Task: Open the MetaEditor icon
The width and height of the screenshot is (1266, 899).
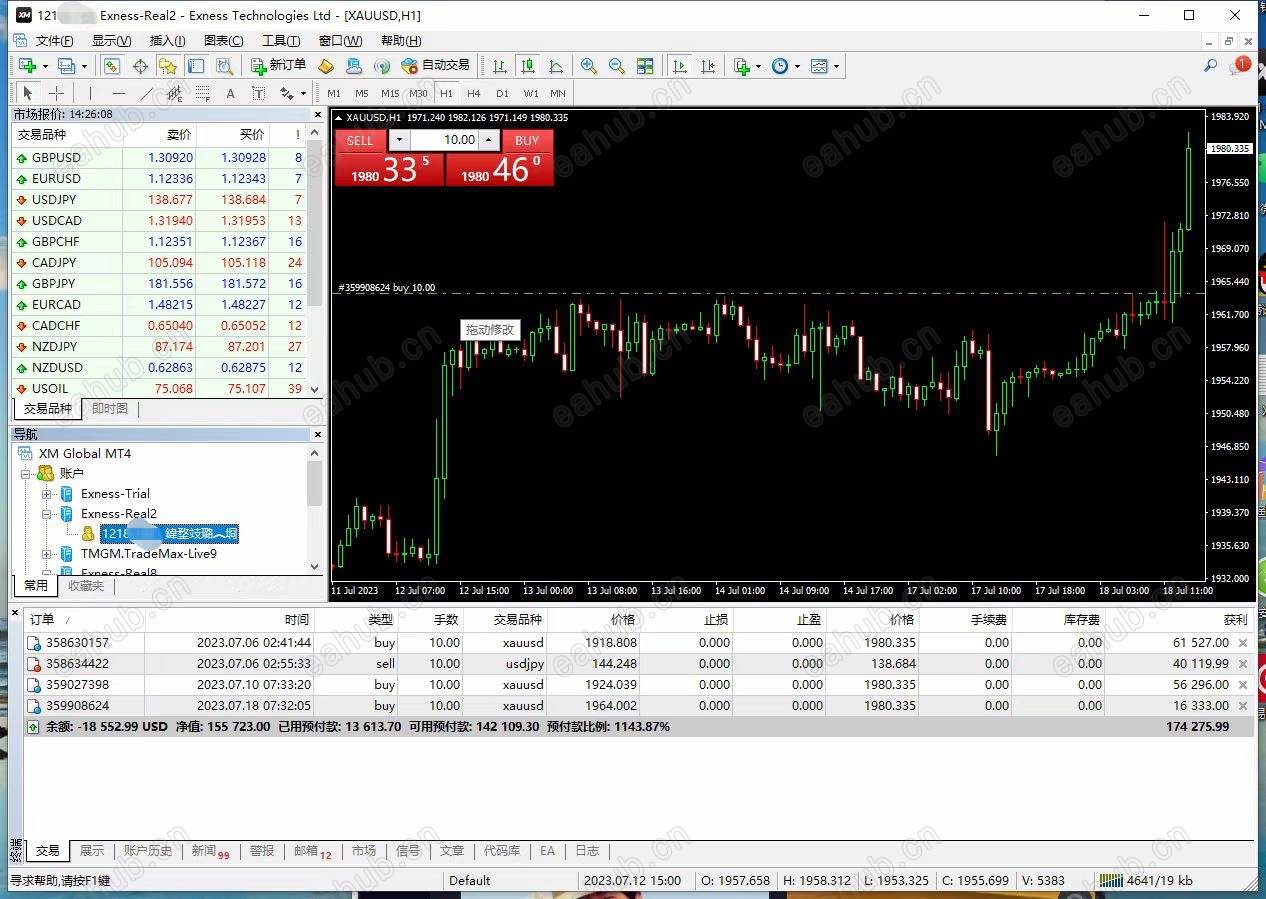Action: pos(325,66)
